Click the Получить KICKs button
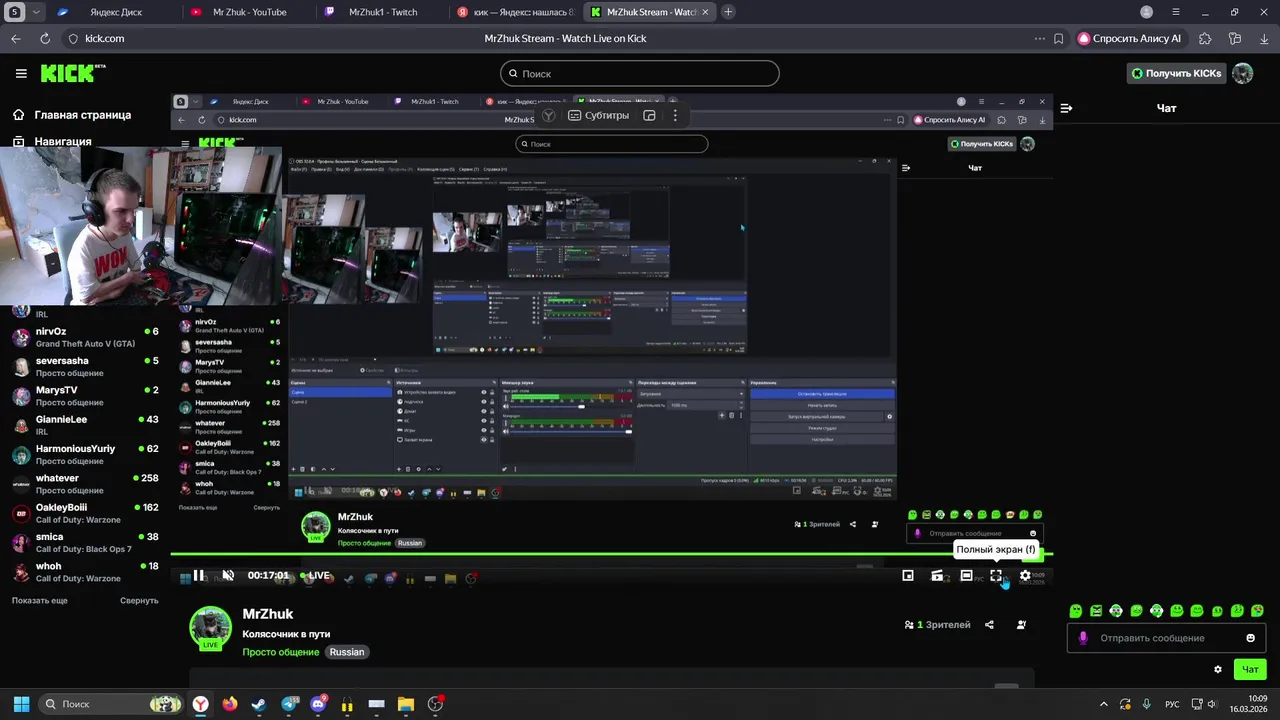1280x720 pixels. tap(1176, 73)
